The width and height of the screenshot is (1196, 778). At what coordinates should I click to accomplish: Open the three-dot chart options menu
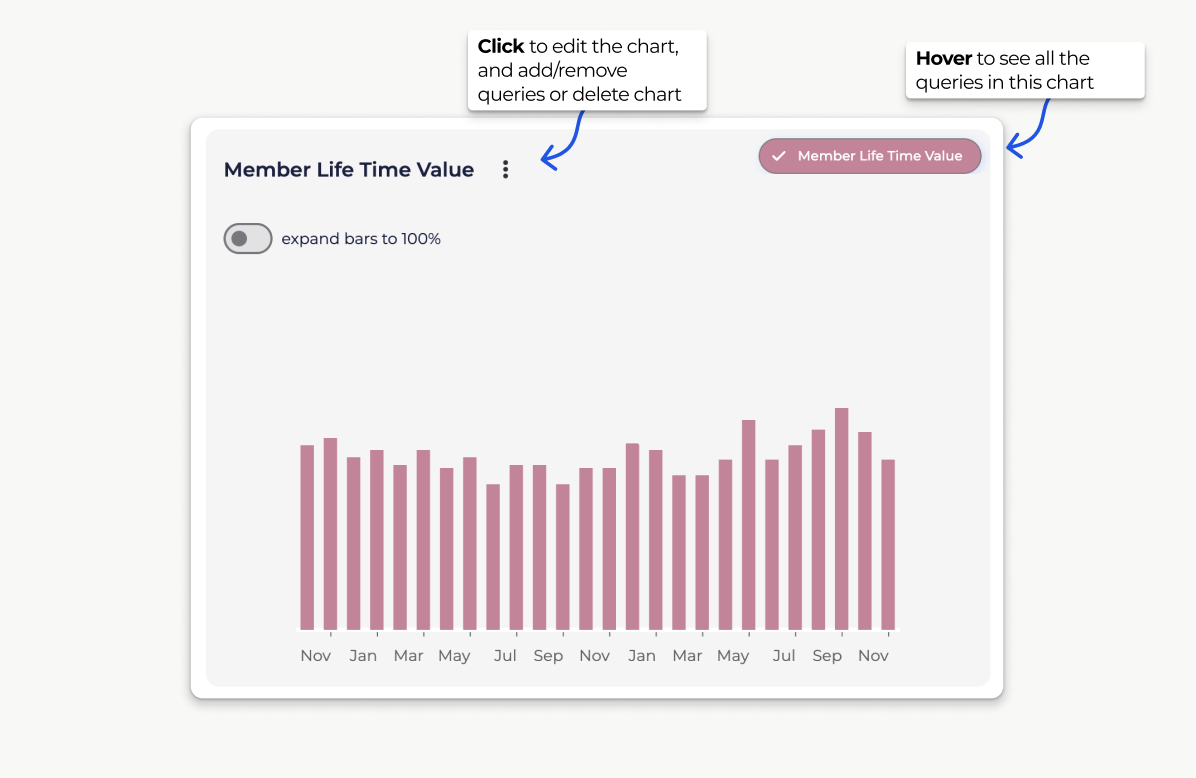[x=505, y=170]
